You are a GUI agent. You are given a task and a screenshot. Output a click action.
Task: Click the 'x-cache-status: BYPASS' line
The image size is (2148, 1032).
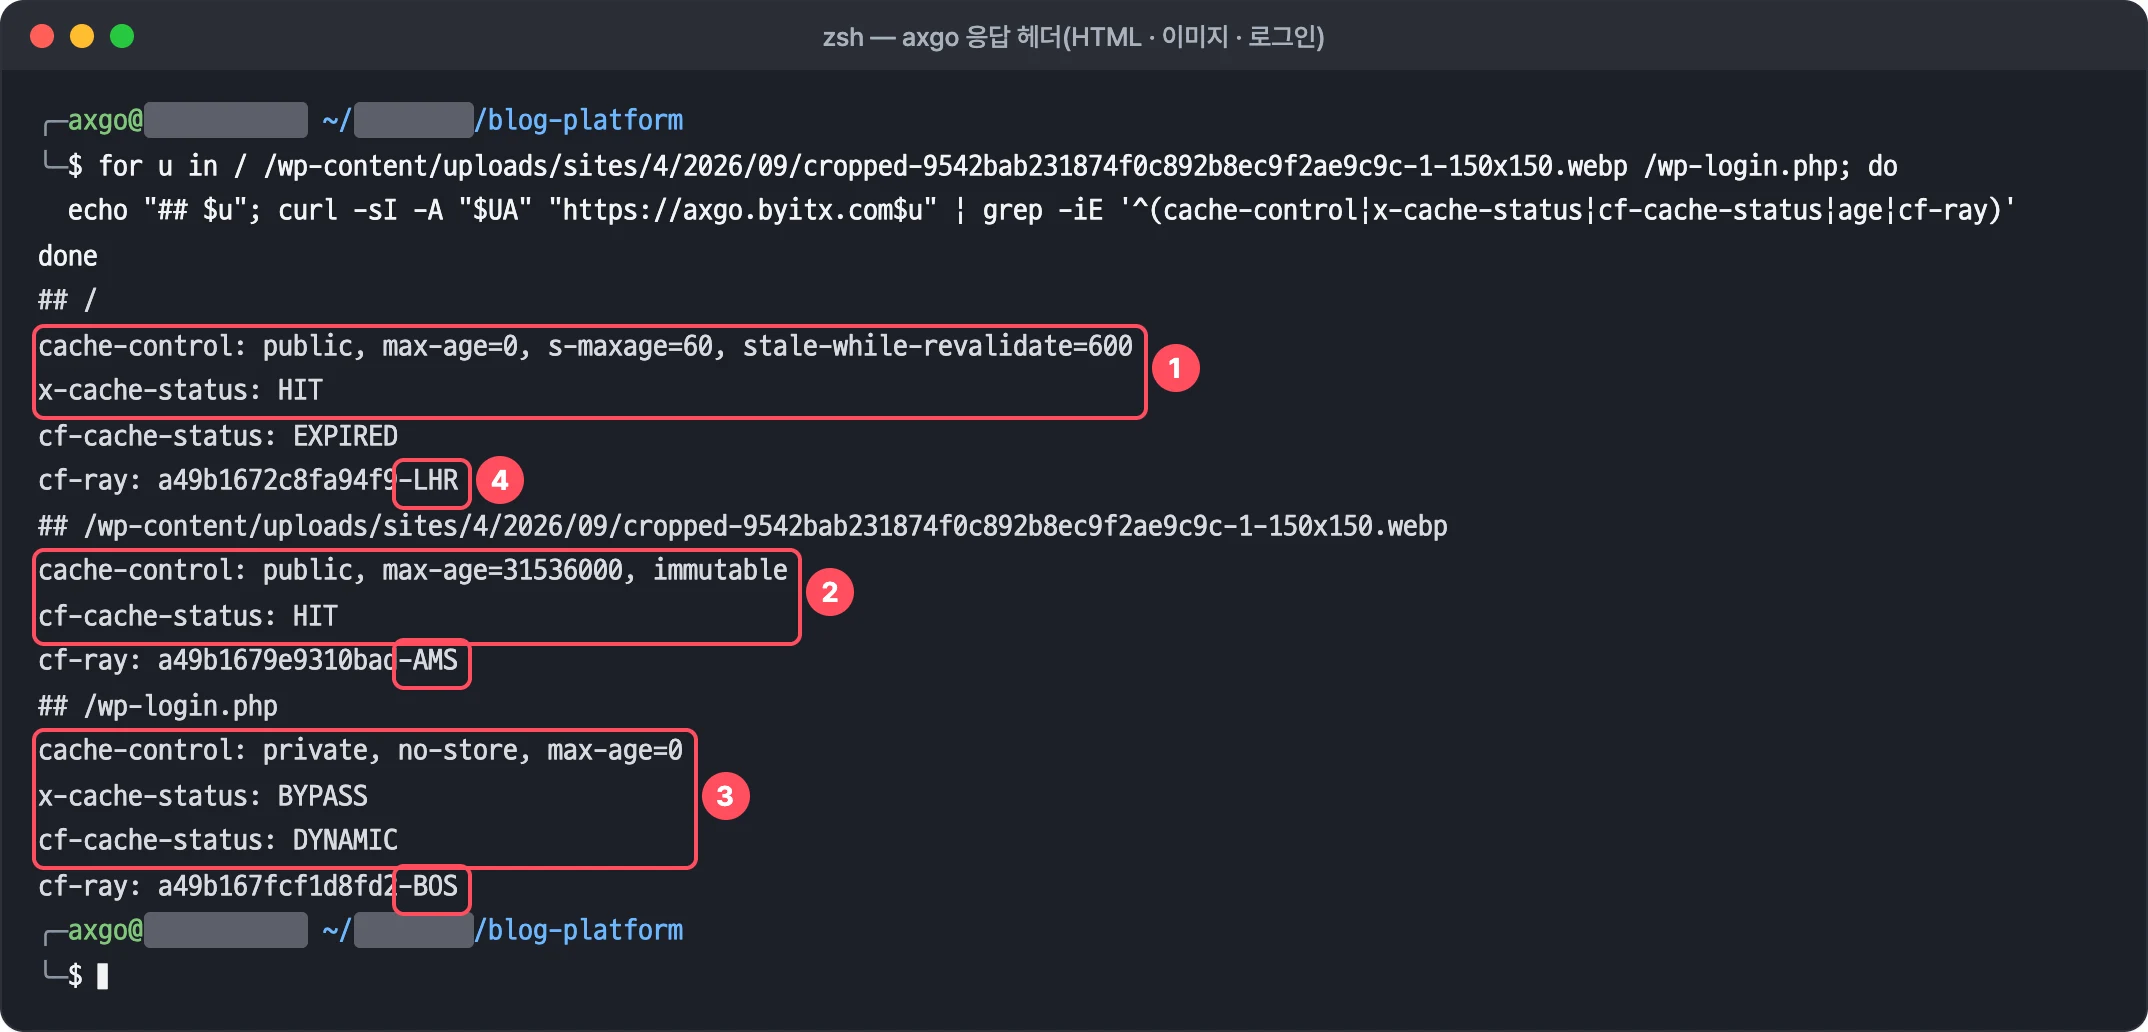(203, 796)
